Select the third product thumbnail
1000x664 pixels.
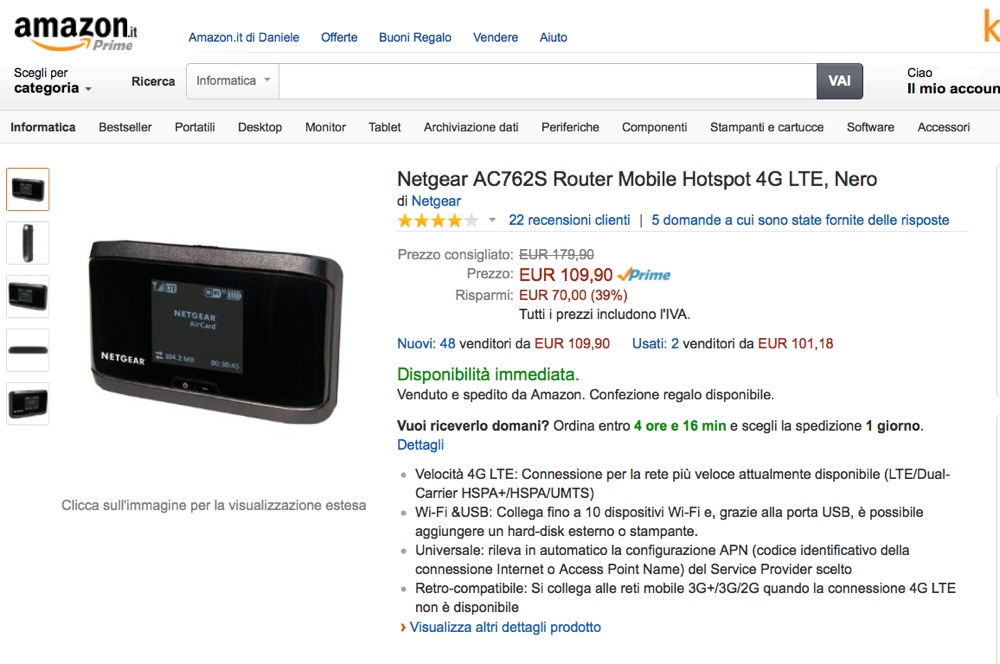[27, 297]
